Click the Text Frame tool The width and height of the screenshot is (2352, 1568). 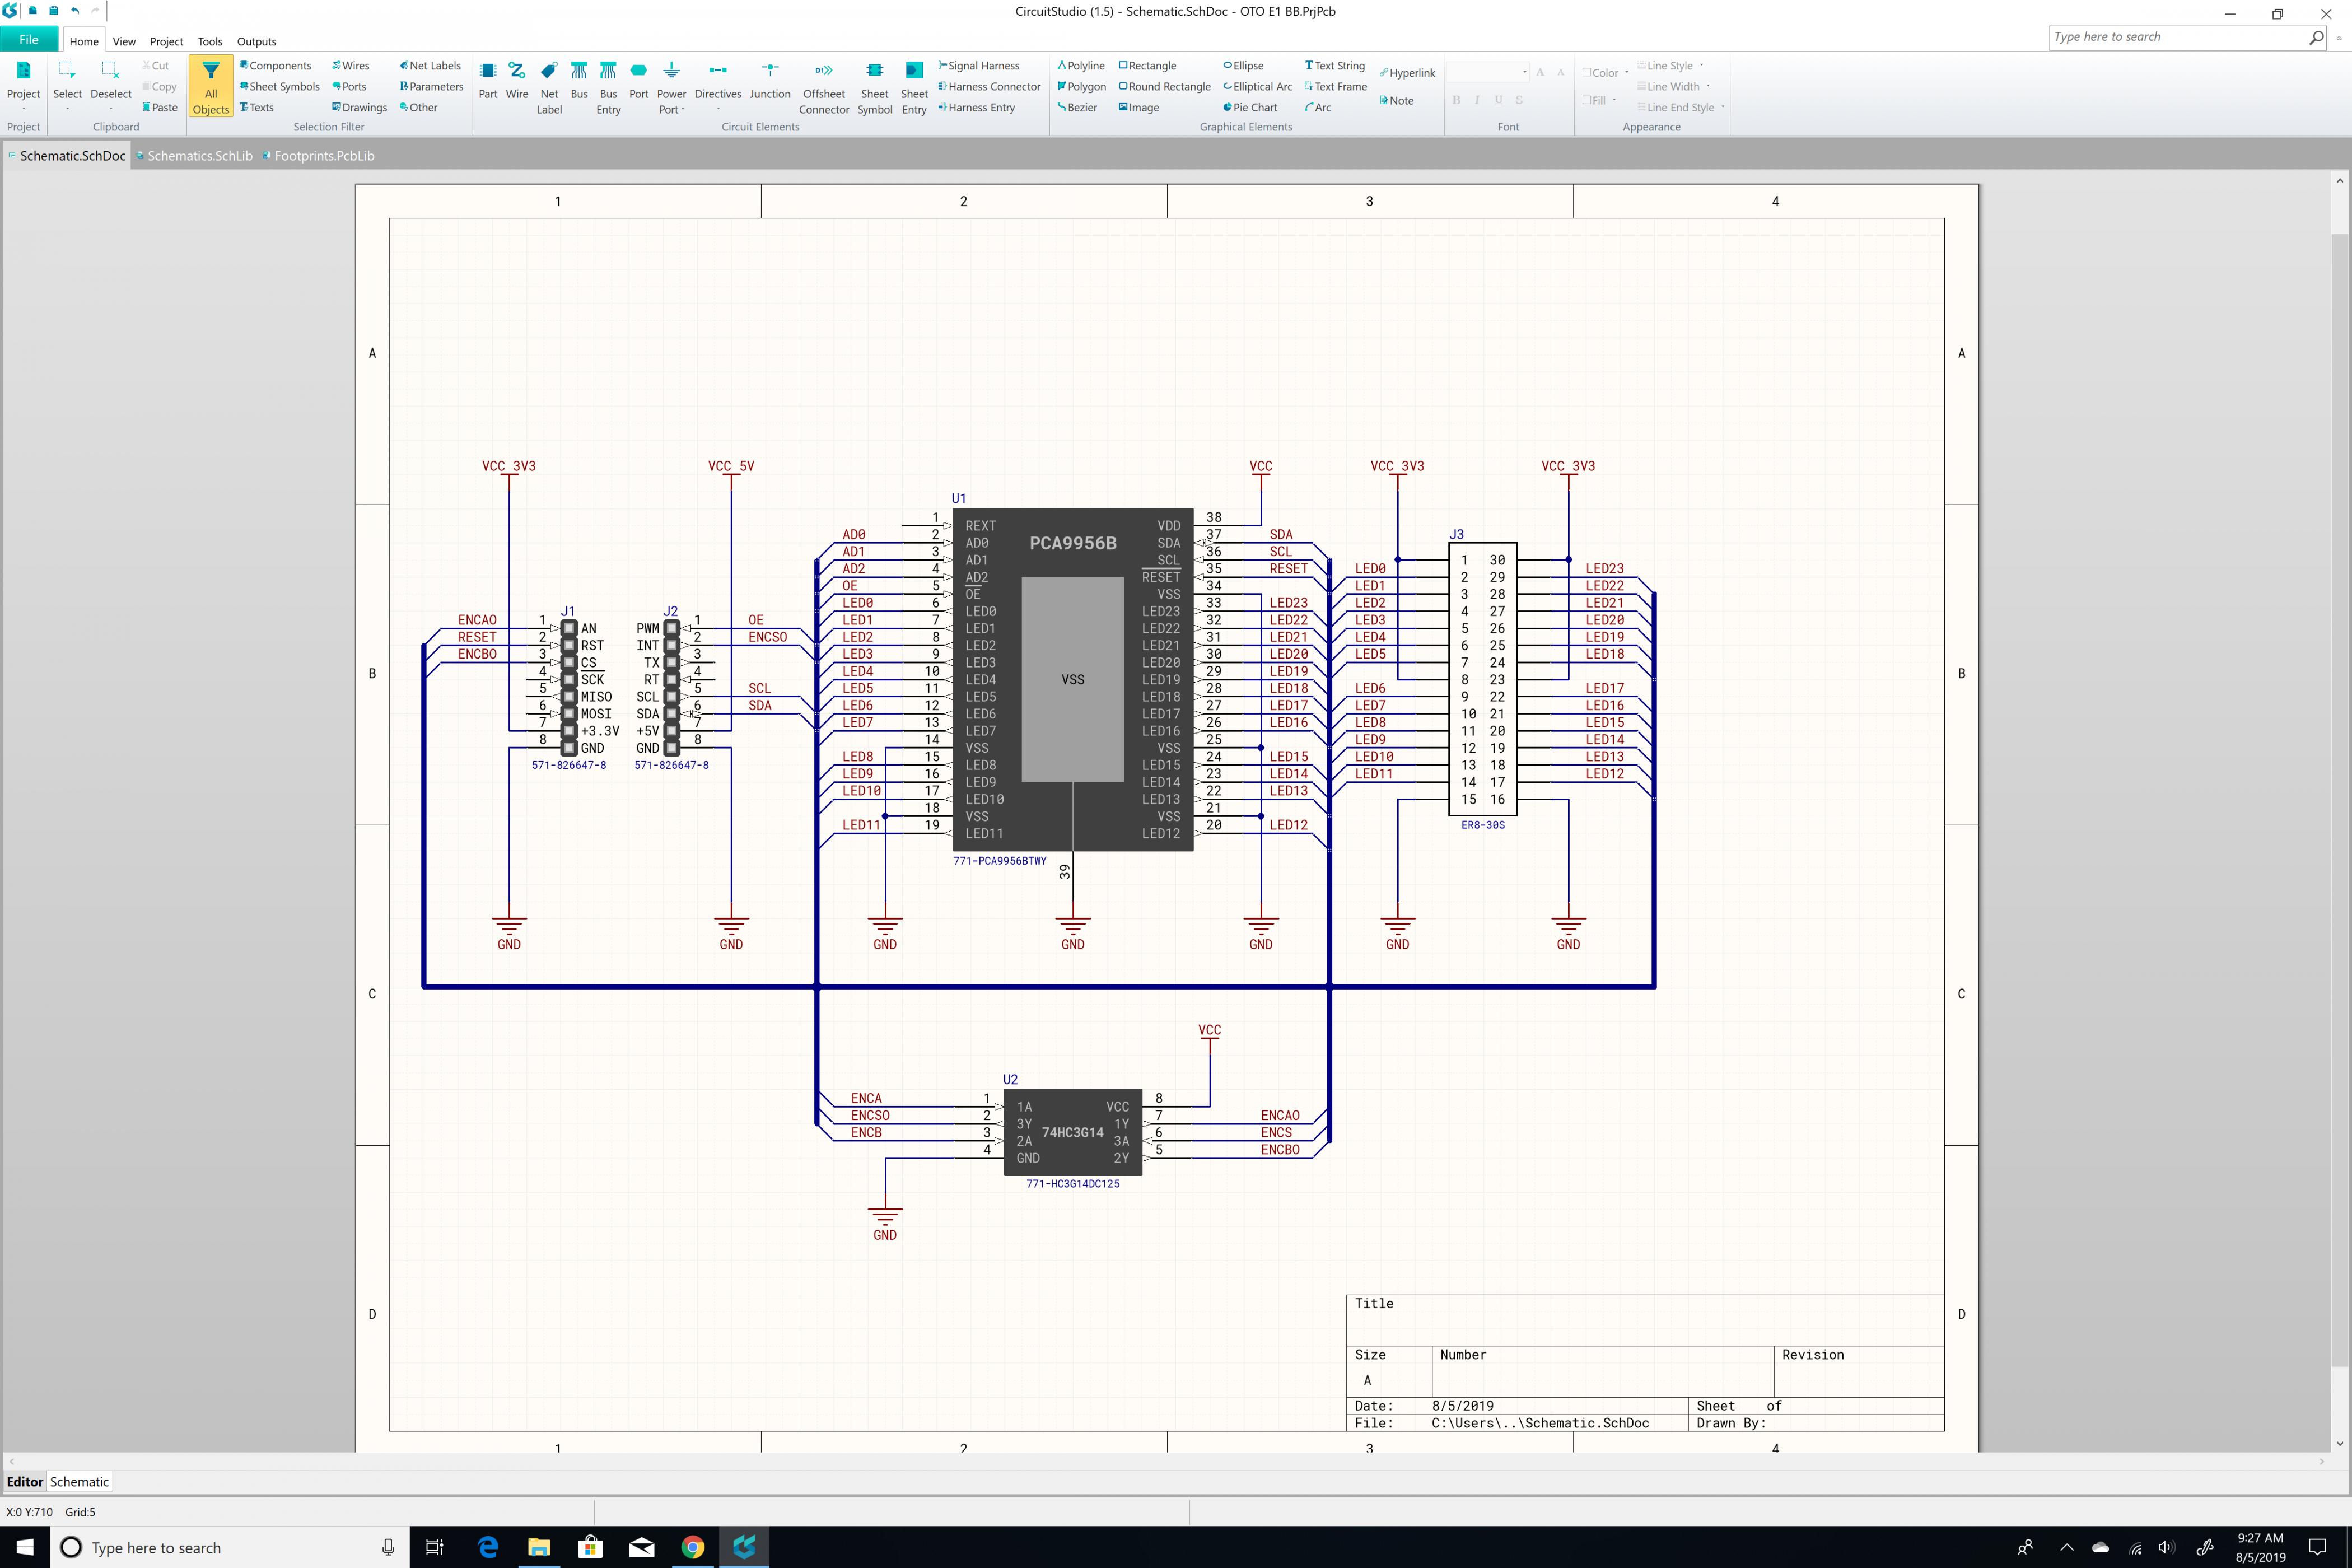tap(1335, 87)
